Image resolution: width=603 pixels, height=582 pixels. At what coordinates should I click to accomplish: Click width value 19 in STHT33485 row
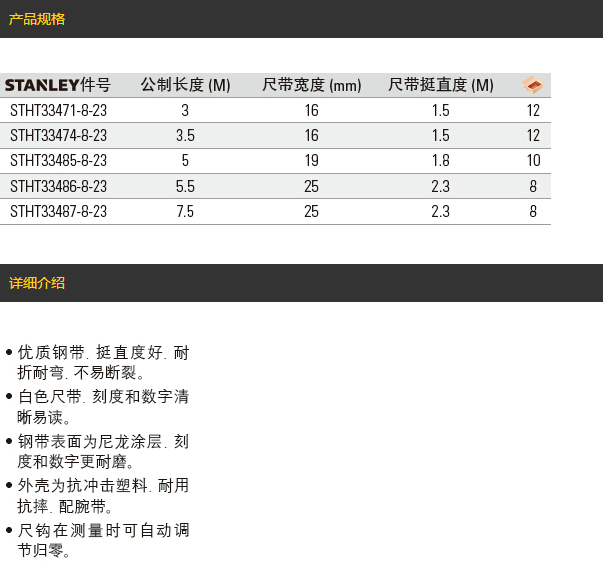tap(311, 160)
